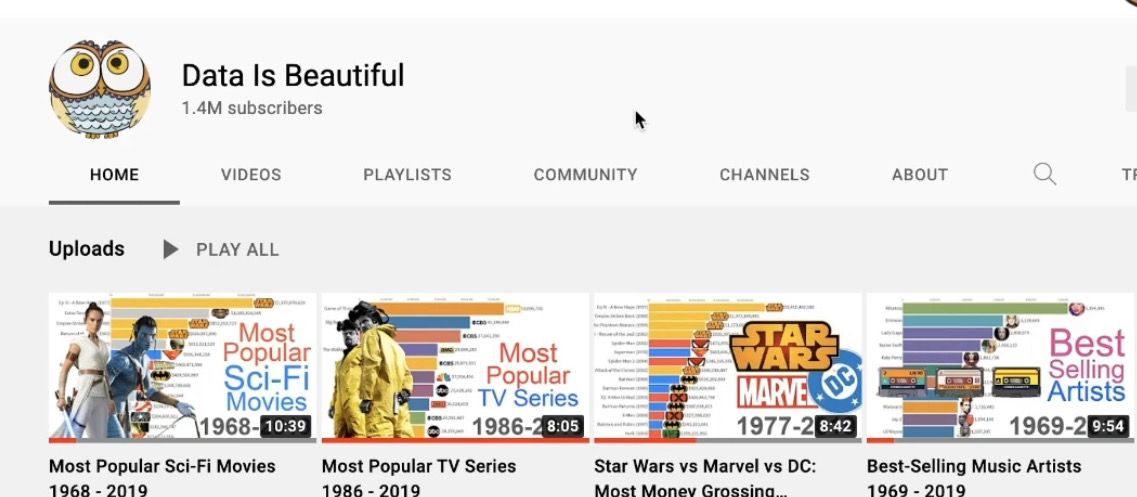Click the owl channel avatar
Screen dimensions: 1137x497
[x=100, y=89]
